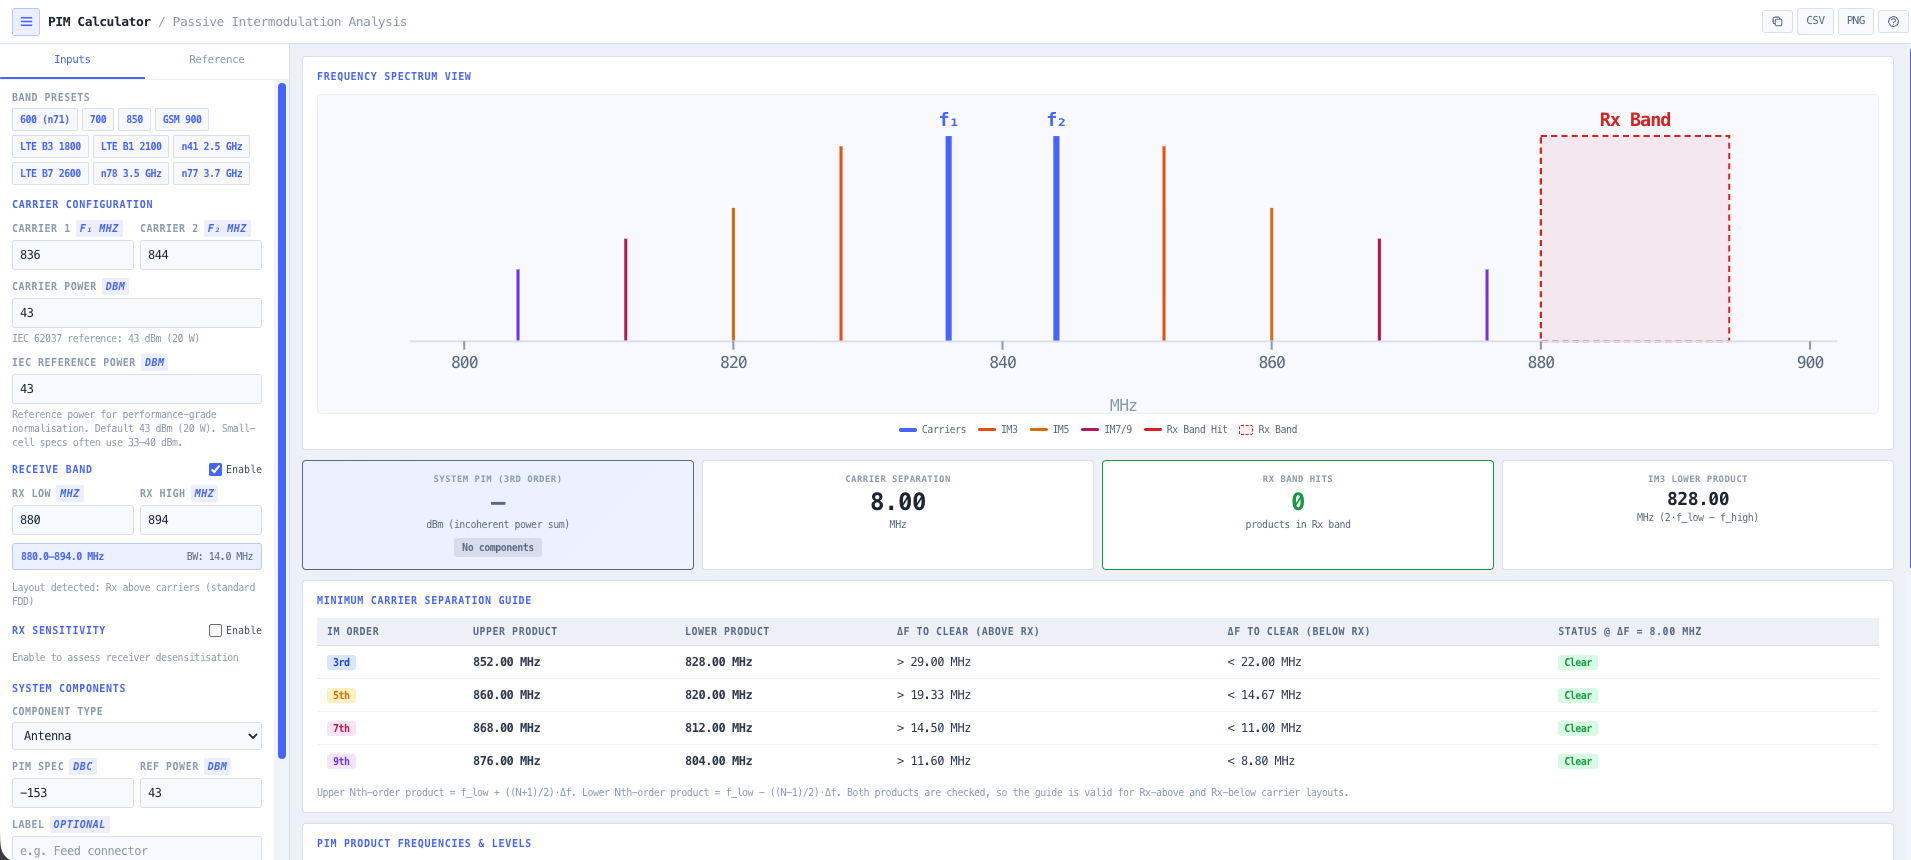The height and width of the screenshot is (860, 1911).
Task: Click the Carrier 1 frequency field 836
Action: [x=73, y=255]
